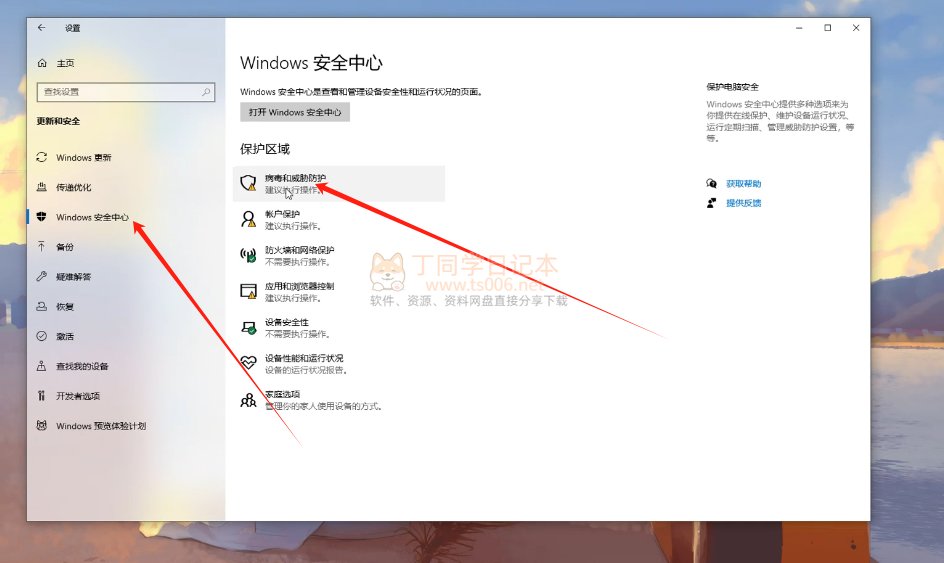Click the 病毒和威胁防护 shield warning icon
The height and width of the screenshot is (563, 944).
click(248, 183)
